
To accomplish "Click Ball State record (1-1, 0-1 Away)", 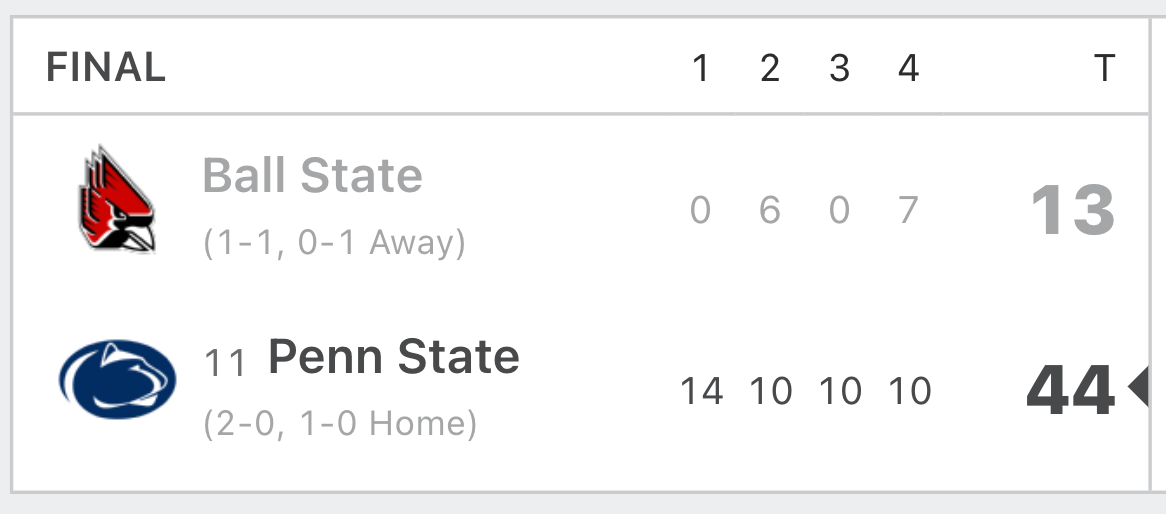I will pyautogui.click(x=334, y=242).
